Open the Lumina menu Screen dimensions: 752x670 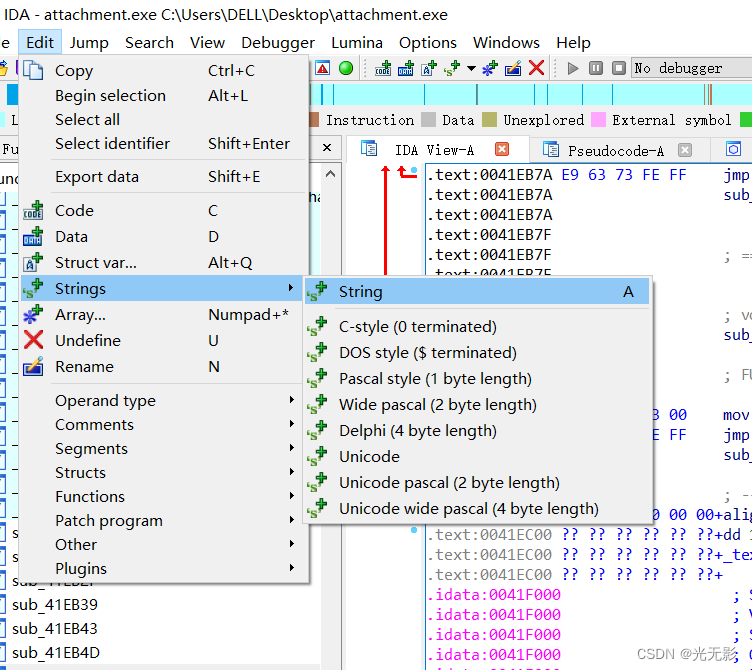(357, 42)
